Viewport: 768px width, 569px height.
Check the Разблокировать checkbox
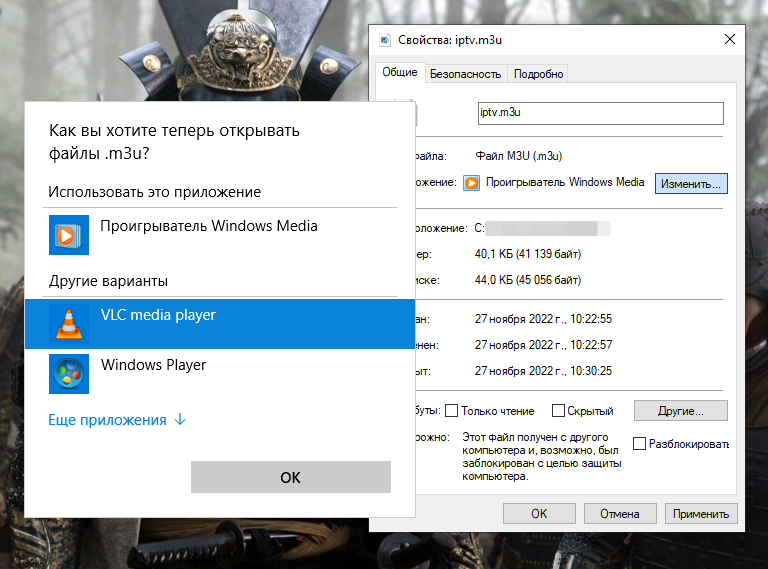640,443
